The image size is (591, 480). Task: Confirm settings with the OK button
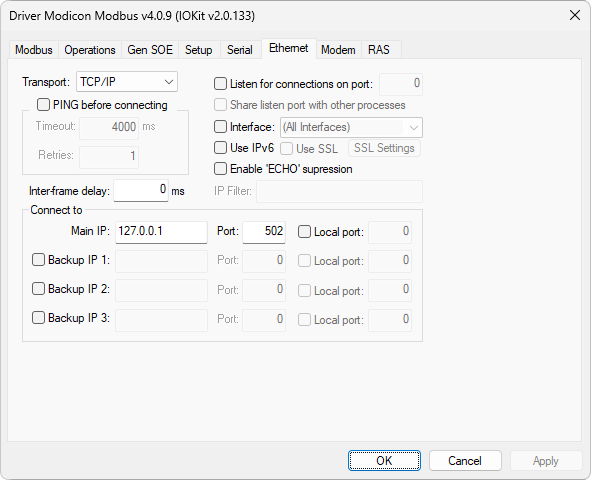pos(384,460)
